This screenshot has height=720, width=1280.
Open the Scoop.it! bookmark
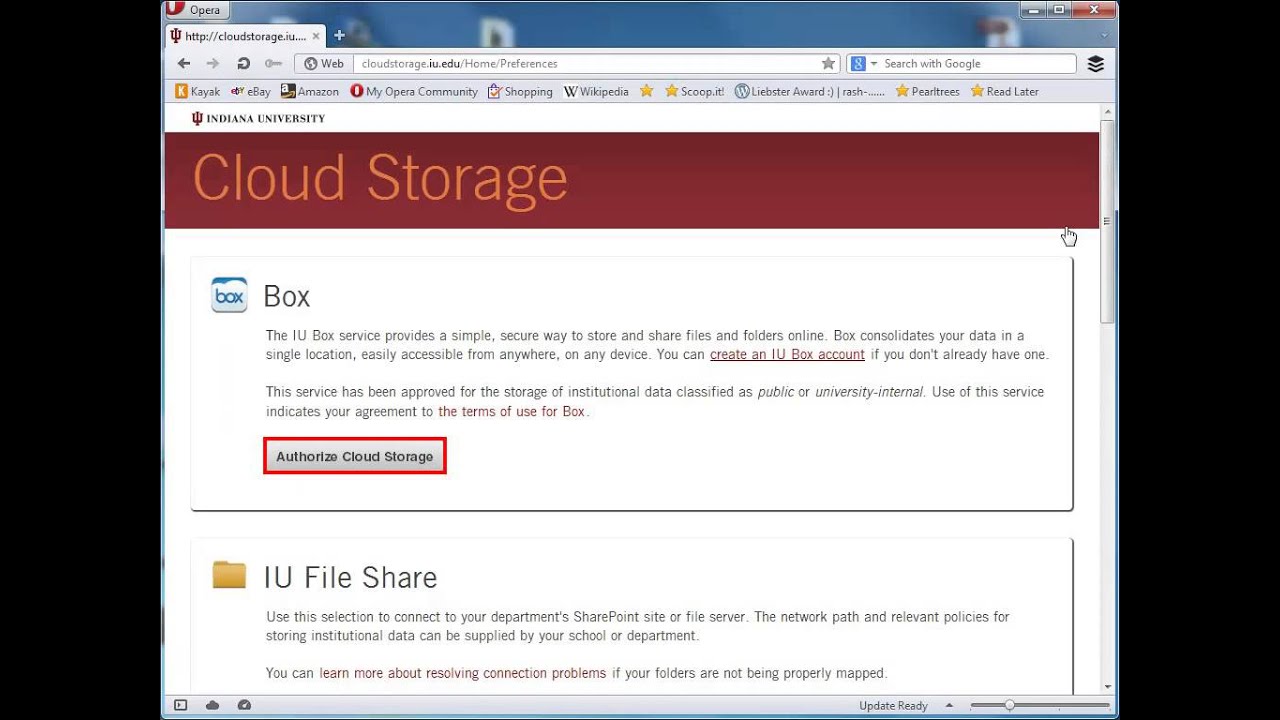point(694,91)
